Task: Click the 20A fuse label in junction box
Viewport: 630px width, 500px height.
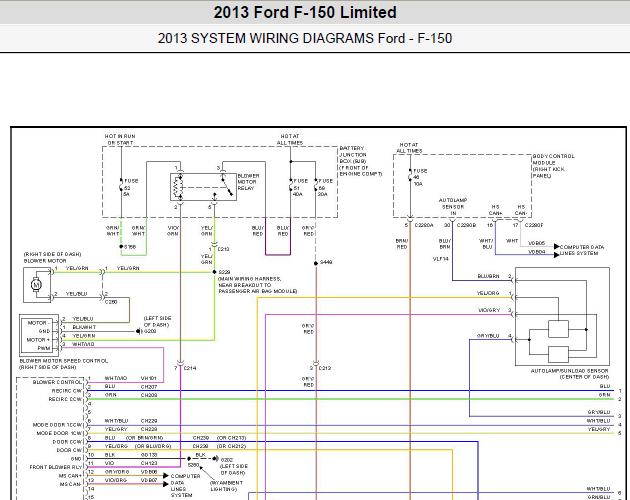Action: (325, 188)
